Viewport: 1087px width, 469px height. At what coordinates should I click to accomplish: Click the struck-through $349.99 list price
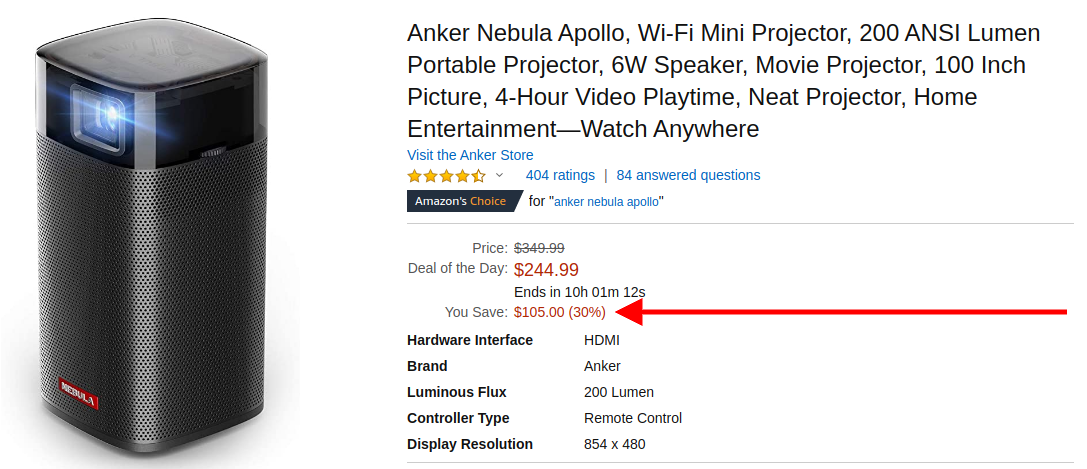click(539, 248)
